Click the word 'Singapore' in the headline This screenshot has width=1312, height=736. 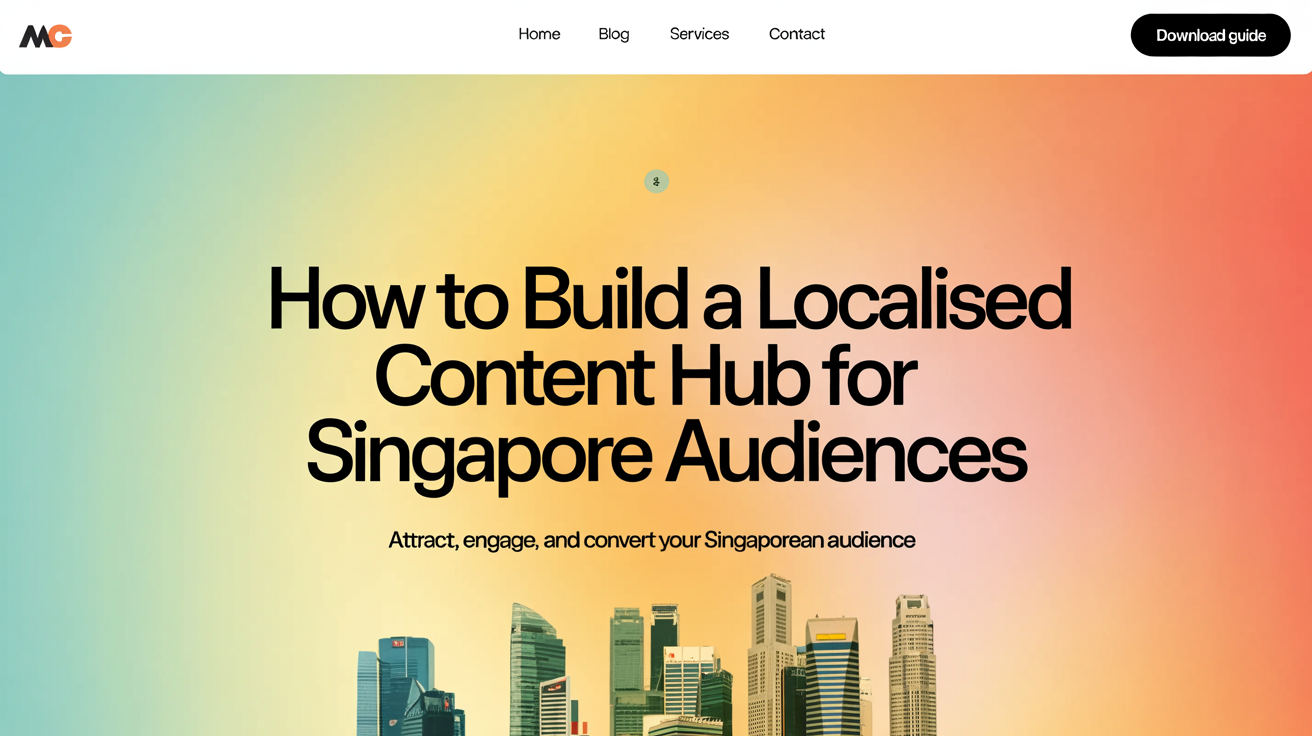[x=478, y=453]
